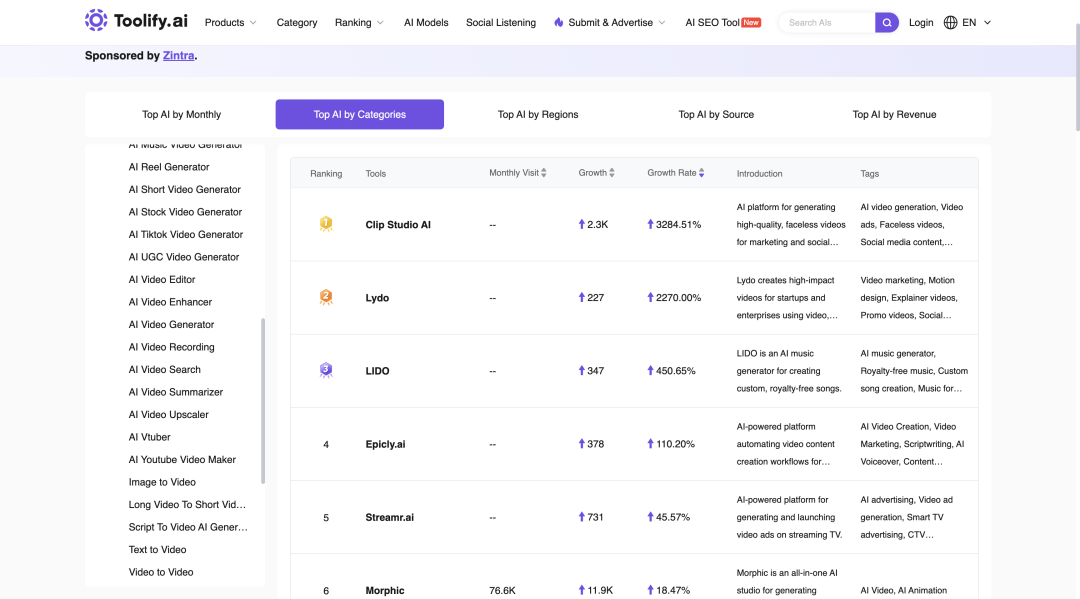Click the orange rank 2 medal

326,297
